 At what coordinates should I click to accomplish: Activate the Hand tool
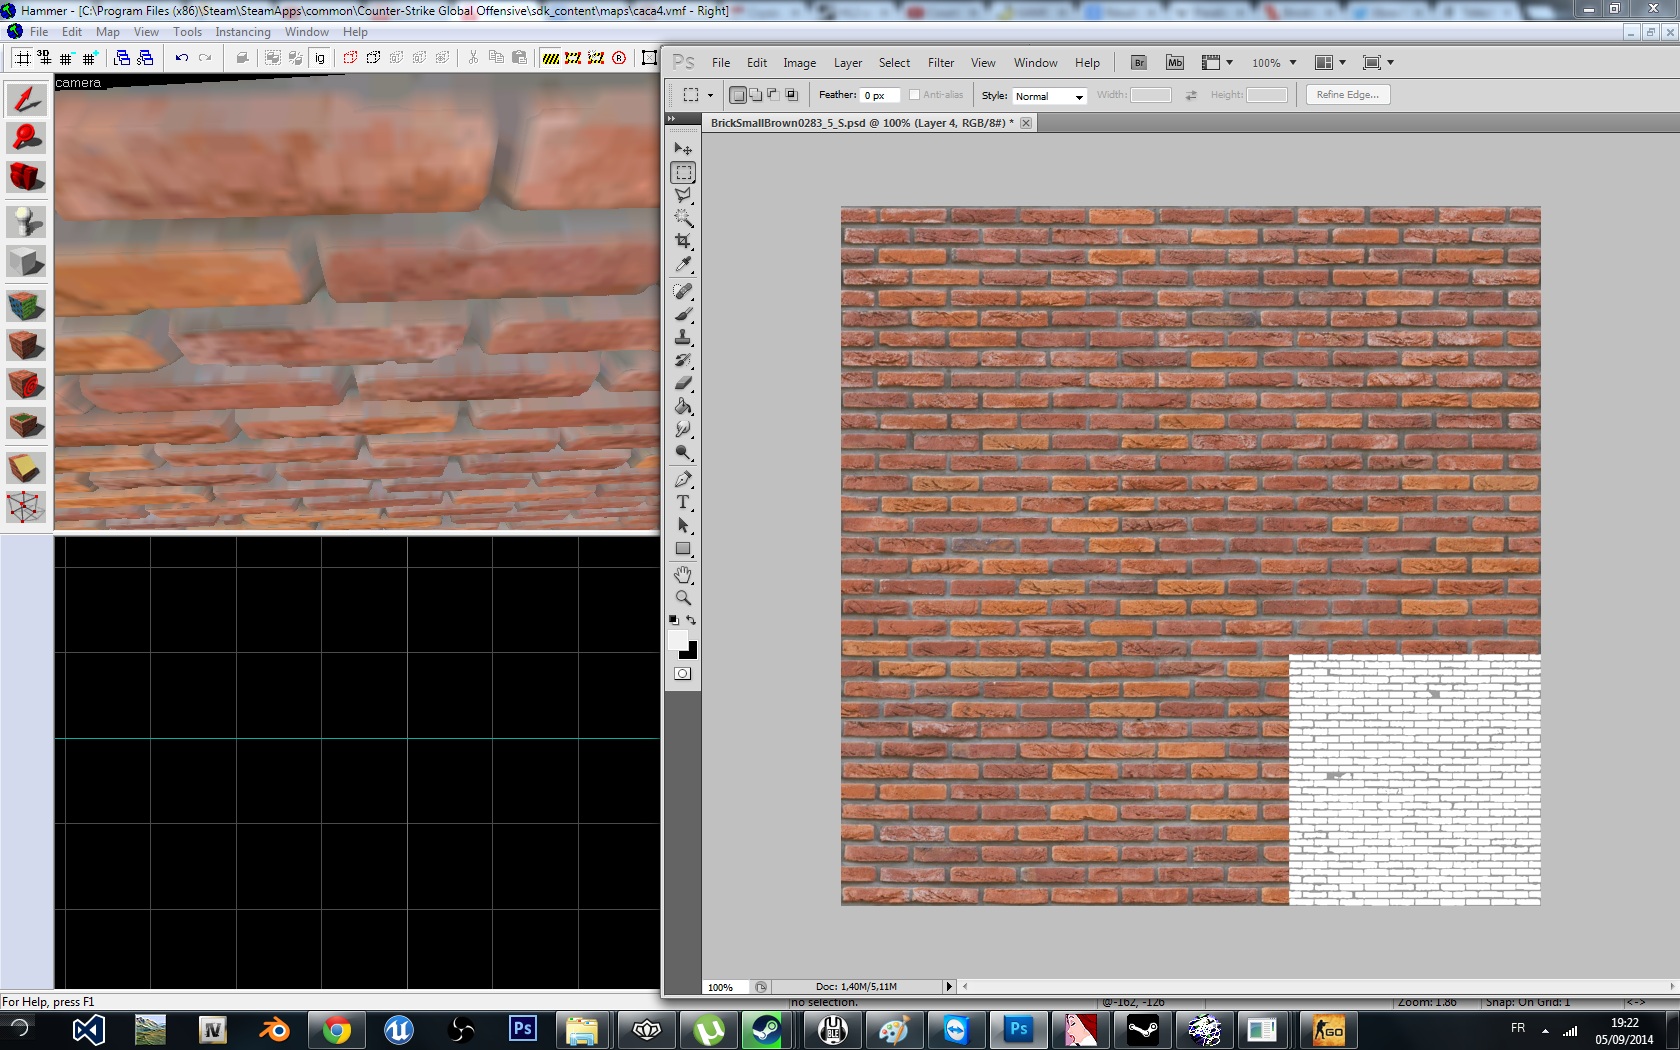point(683,575)
